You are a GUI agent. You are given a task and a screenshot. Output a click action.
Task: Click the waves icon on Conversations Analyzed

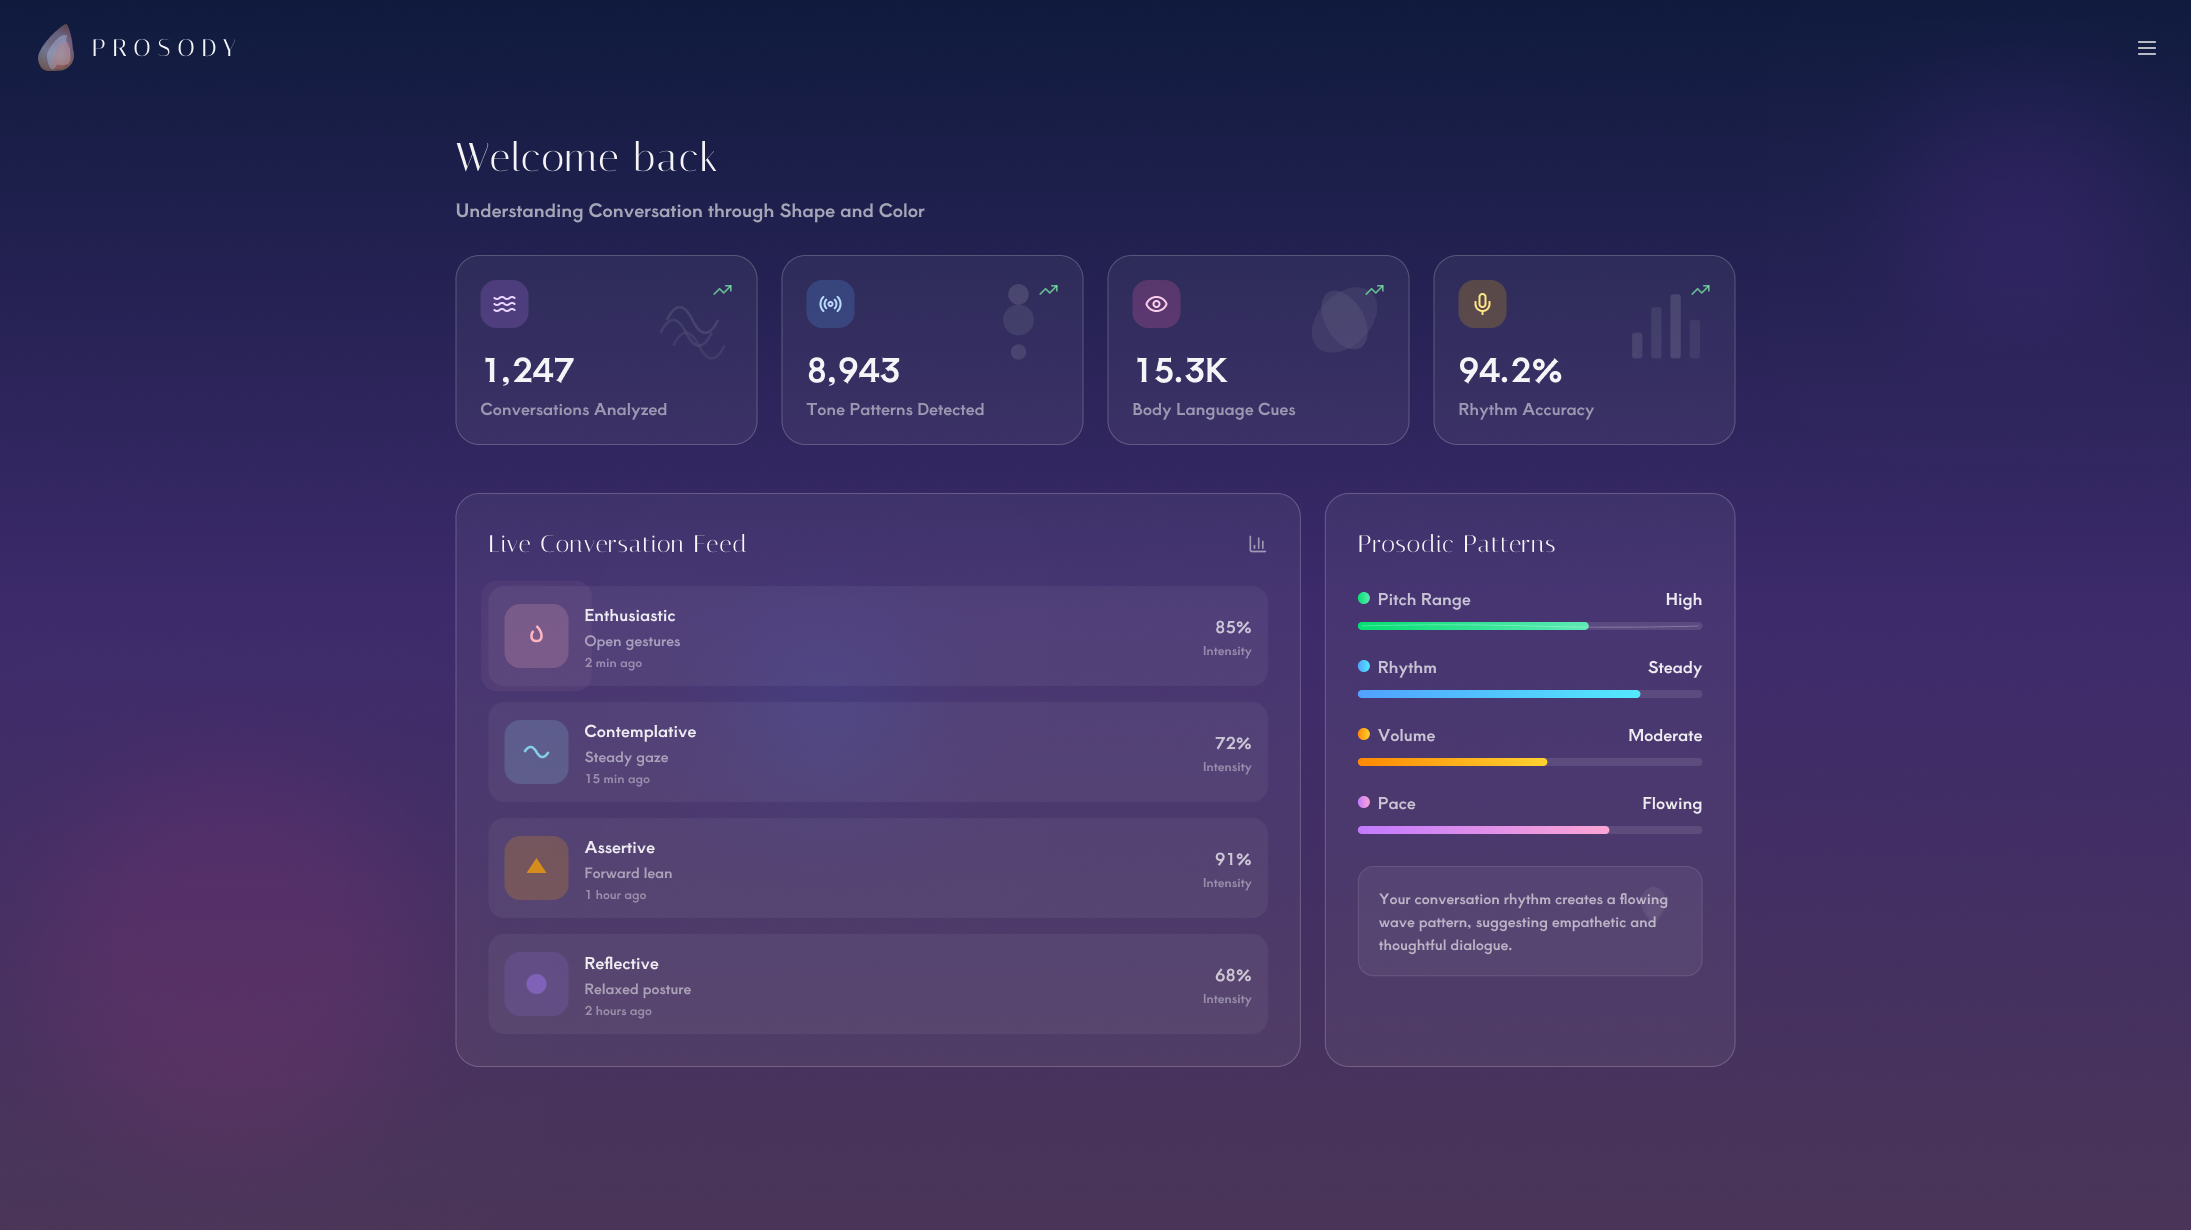(x=504, y=304)
